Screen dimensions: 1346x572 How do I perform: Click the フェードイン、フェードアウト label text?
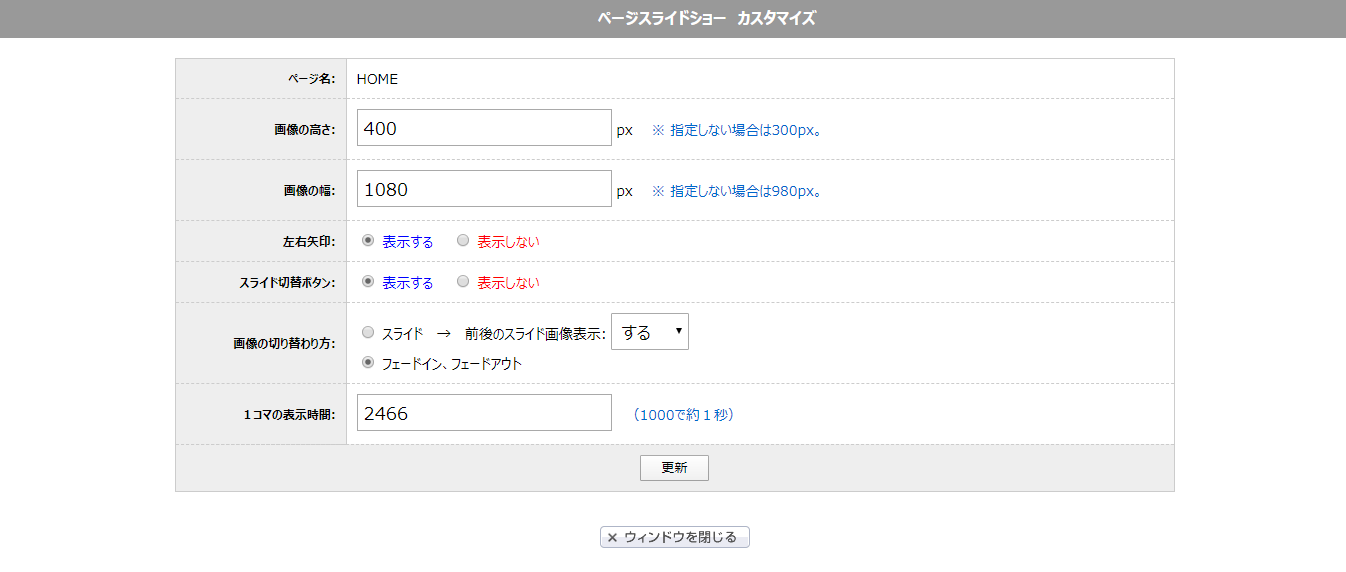(x=452, y=364)
